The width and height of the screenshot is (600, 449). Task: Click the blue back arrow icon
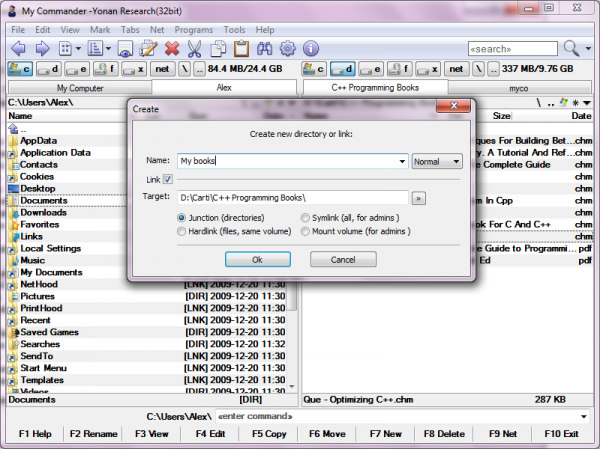(18, 48)
